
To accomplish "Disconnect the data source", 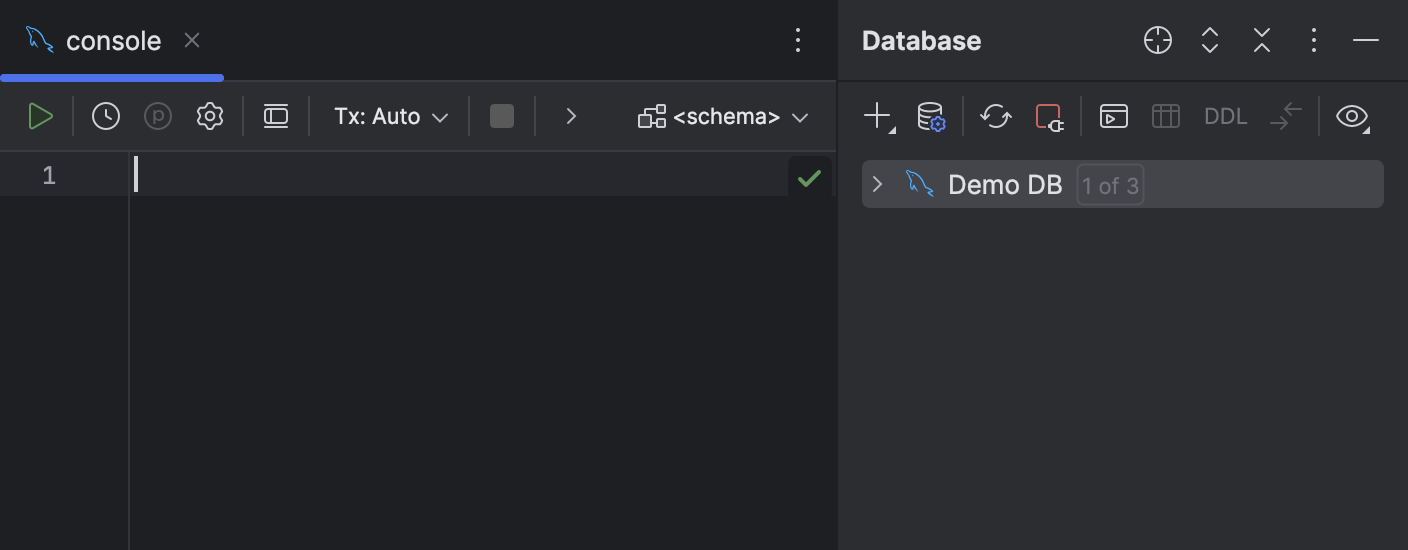I will click(x=1049, y=117).
